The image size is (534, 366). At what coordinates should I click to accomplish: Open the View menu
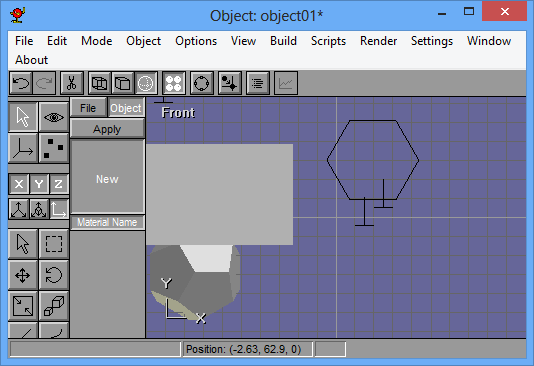(244, 41)
